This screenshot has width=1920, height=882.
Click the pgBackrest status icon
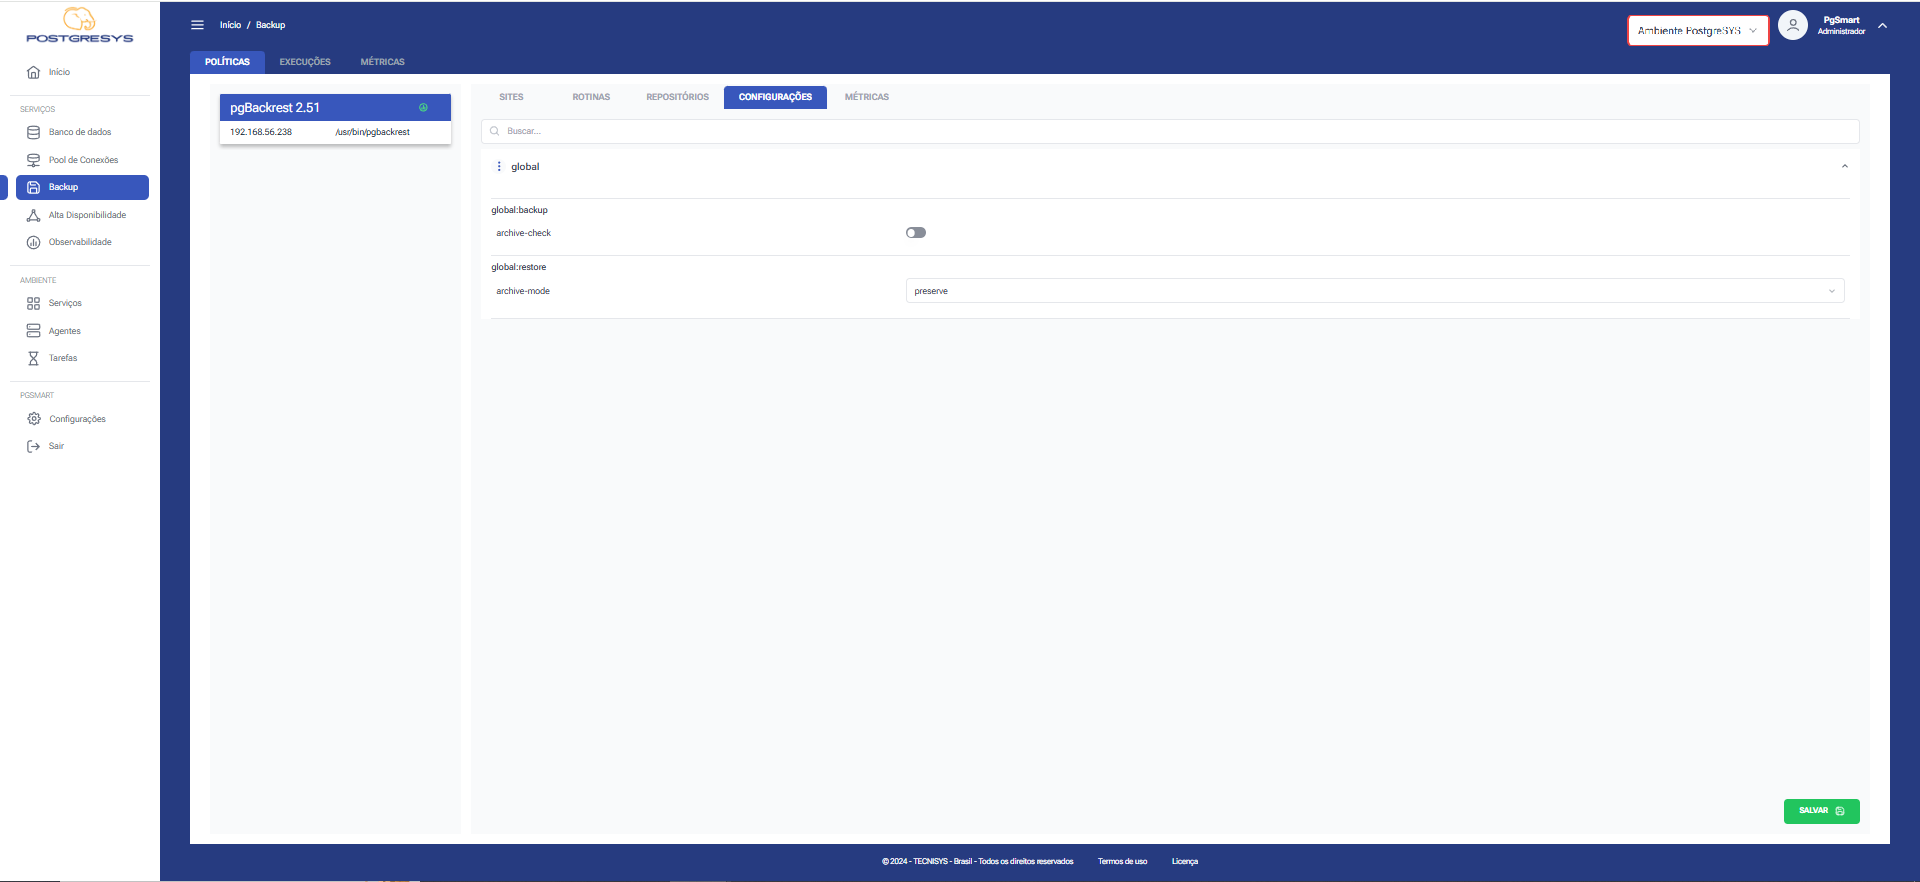423,107
